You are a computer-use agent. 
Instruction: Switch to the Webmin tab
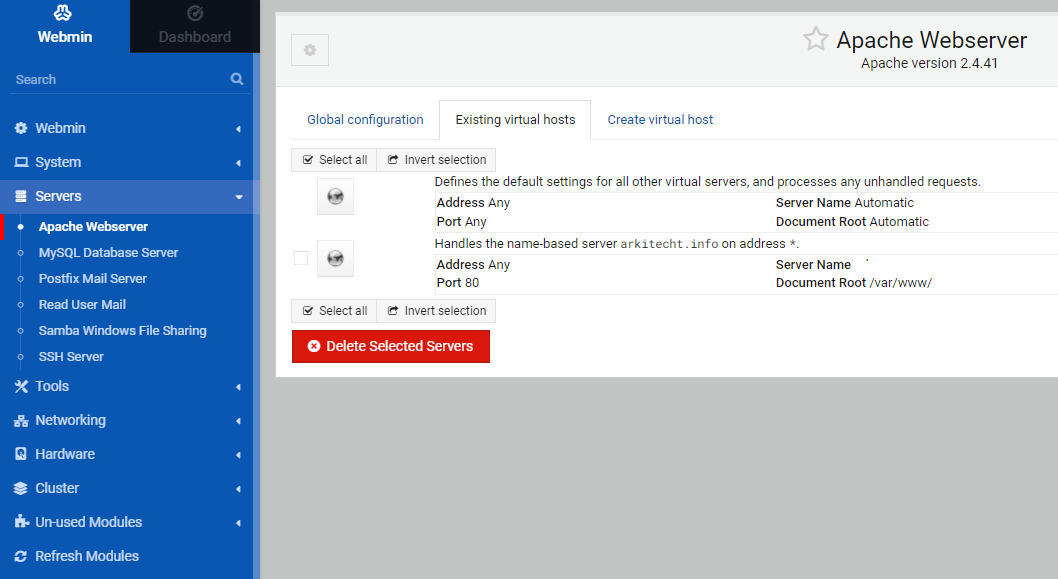(65, 26)
